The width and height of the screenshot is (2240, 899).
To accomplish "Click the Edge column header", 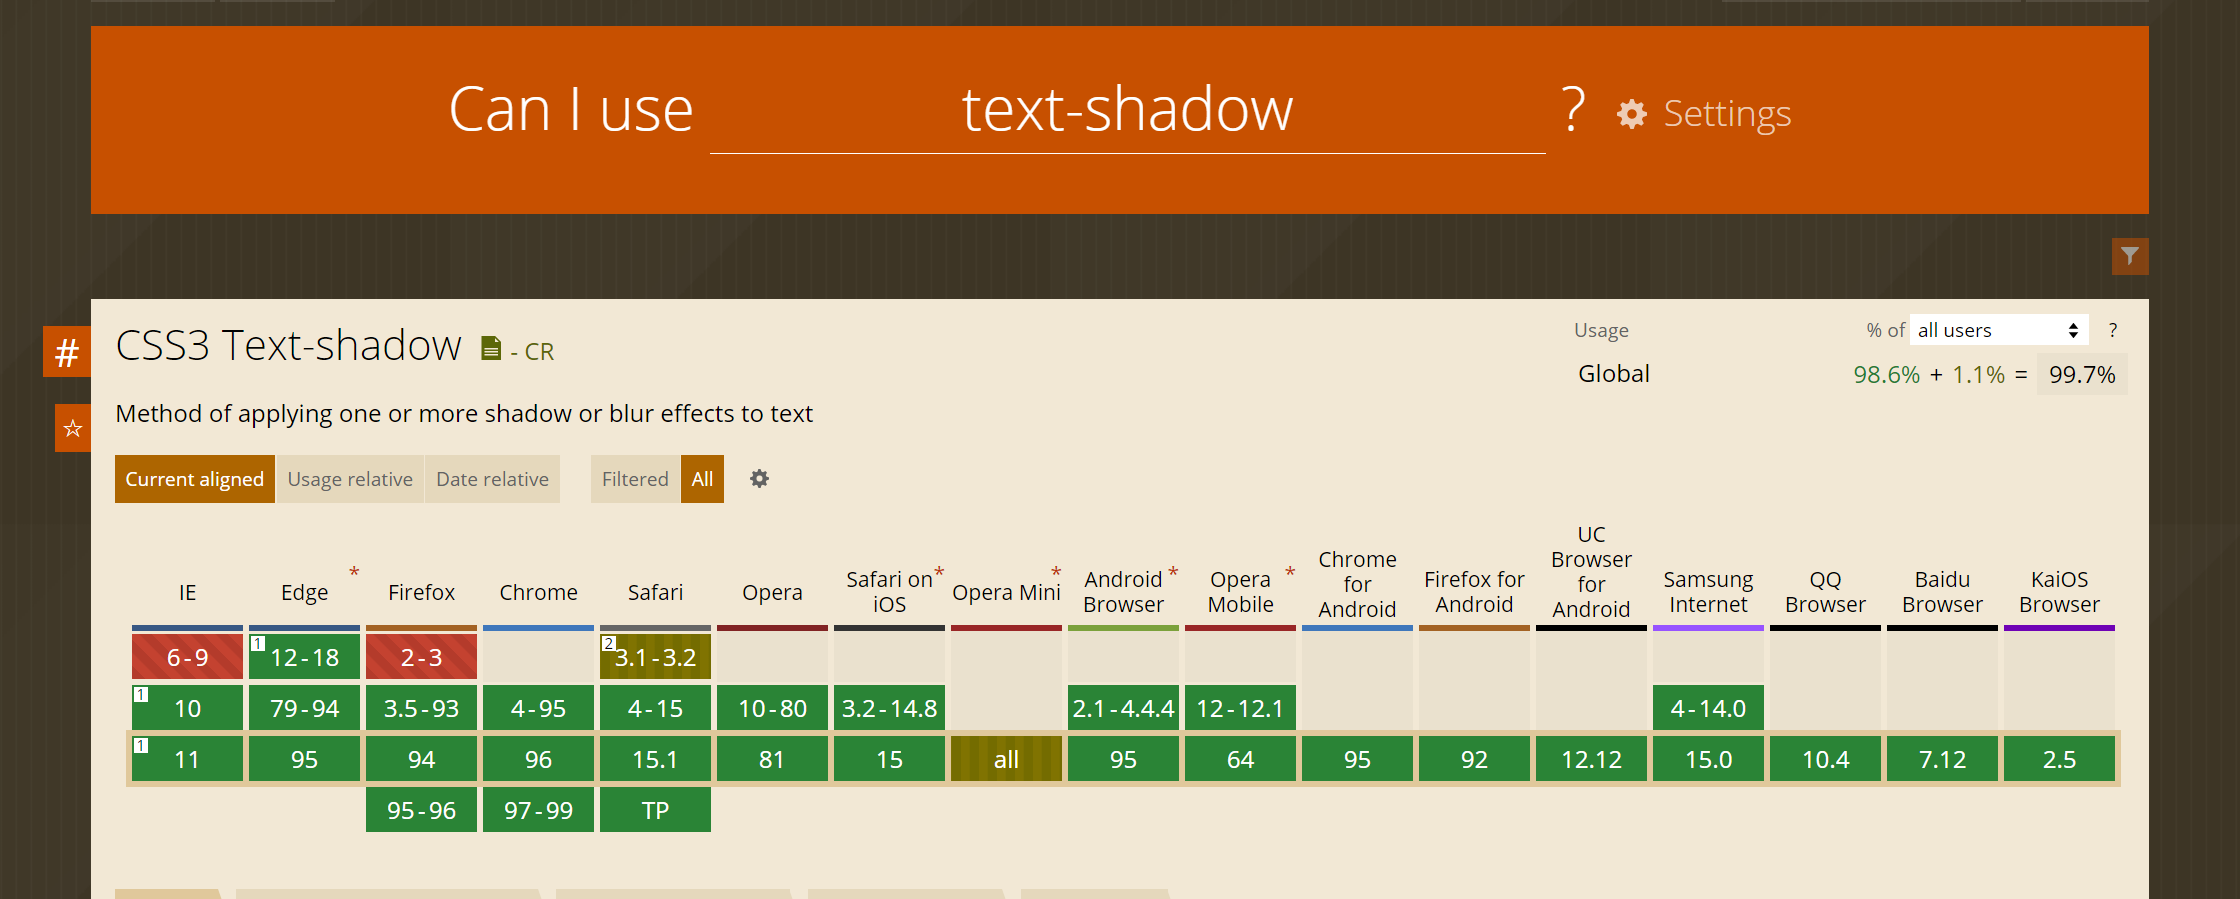I will click(305, 592).
